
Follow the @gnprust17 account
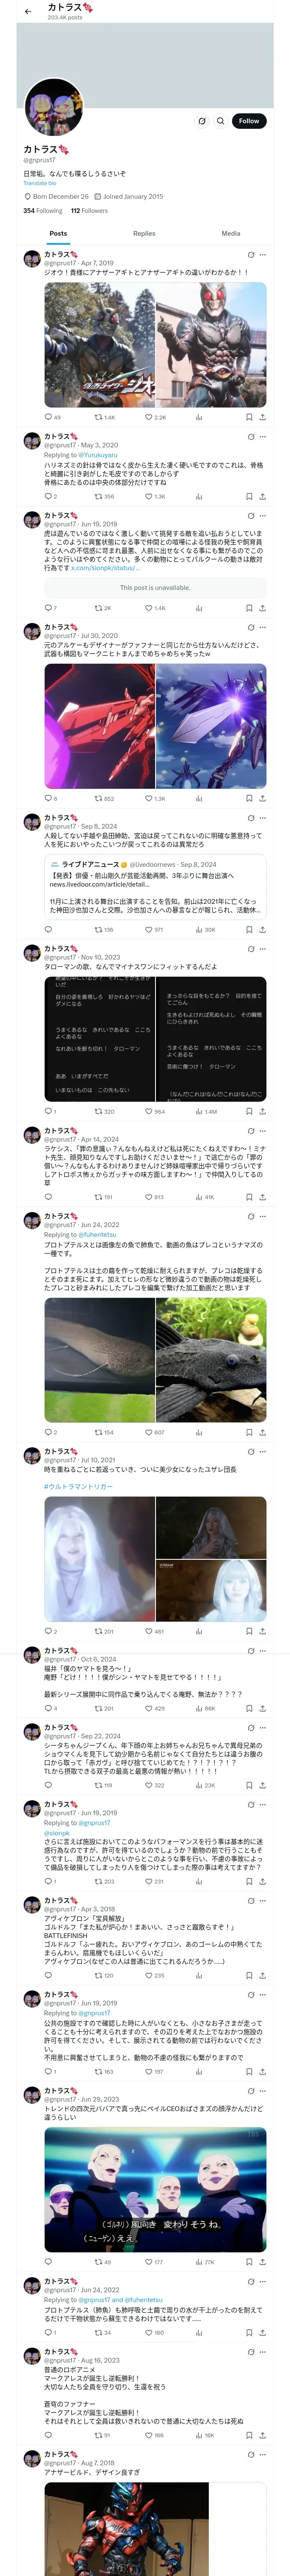[x=249, y=121]
